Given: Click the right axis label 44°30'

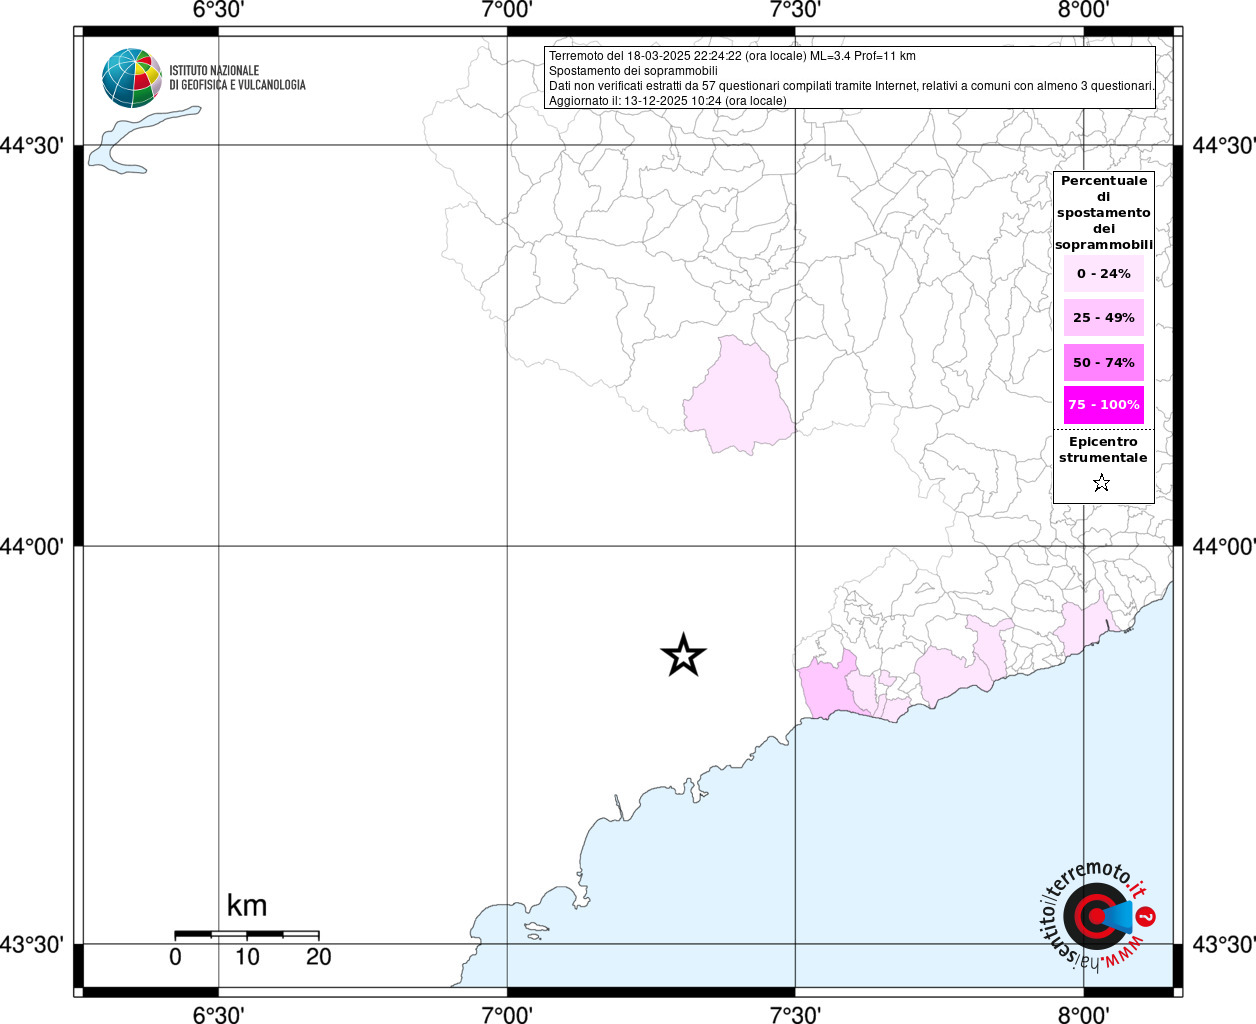Looking at the screenshot, I should 1224,146.
